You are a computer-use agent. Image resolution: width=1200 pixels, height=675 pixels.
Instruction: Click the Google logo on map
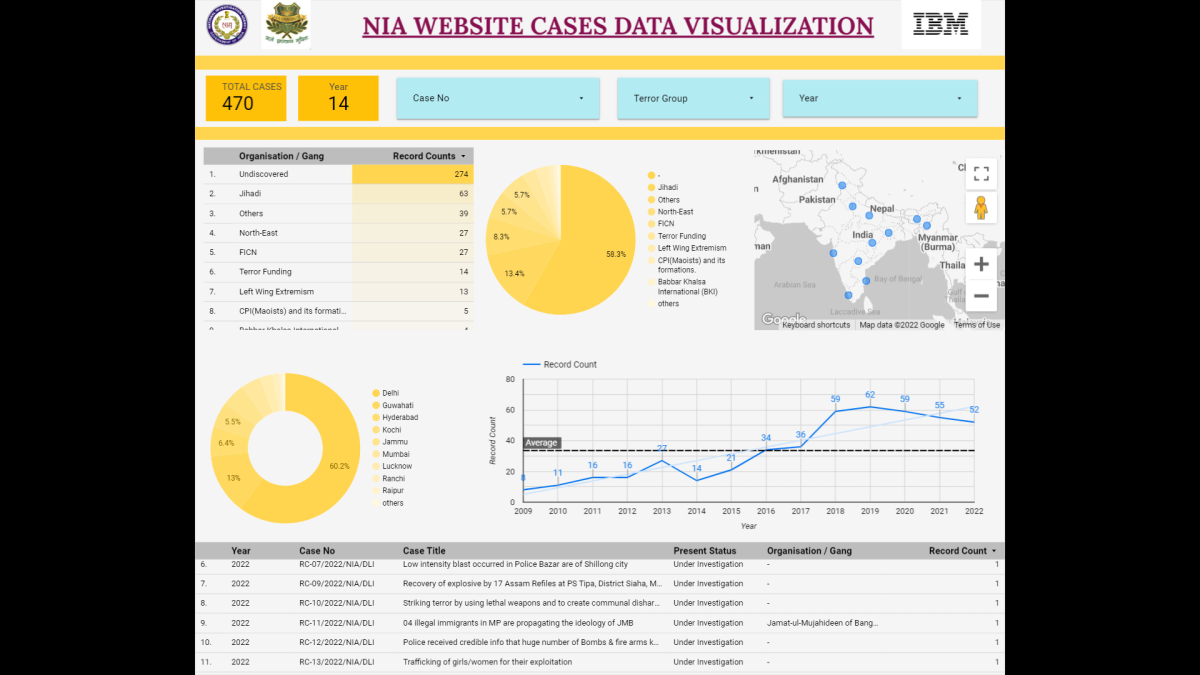783,320
